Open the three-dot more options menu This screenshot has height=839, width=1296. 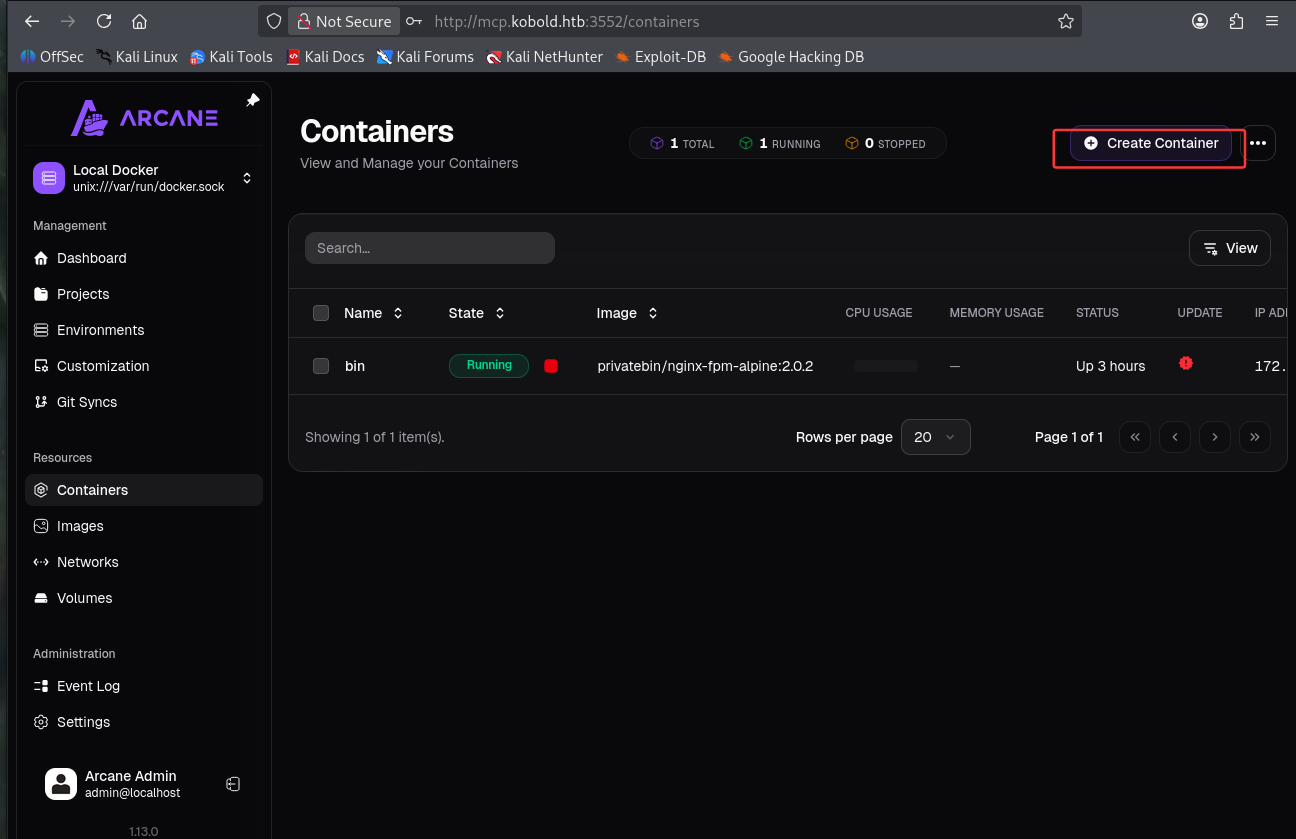coord(1258,143)
